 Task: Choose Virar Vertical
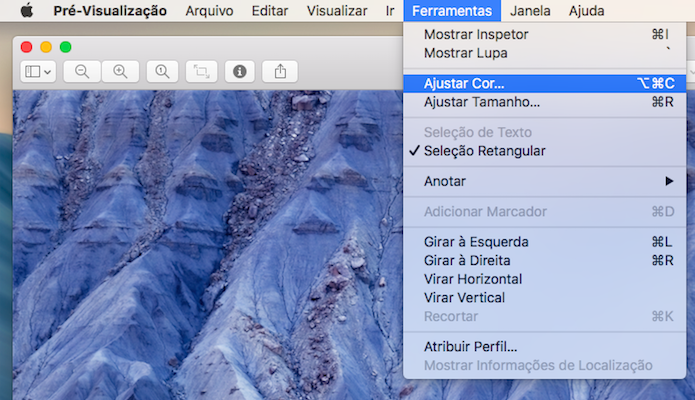(x=545, y=298)
